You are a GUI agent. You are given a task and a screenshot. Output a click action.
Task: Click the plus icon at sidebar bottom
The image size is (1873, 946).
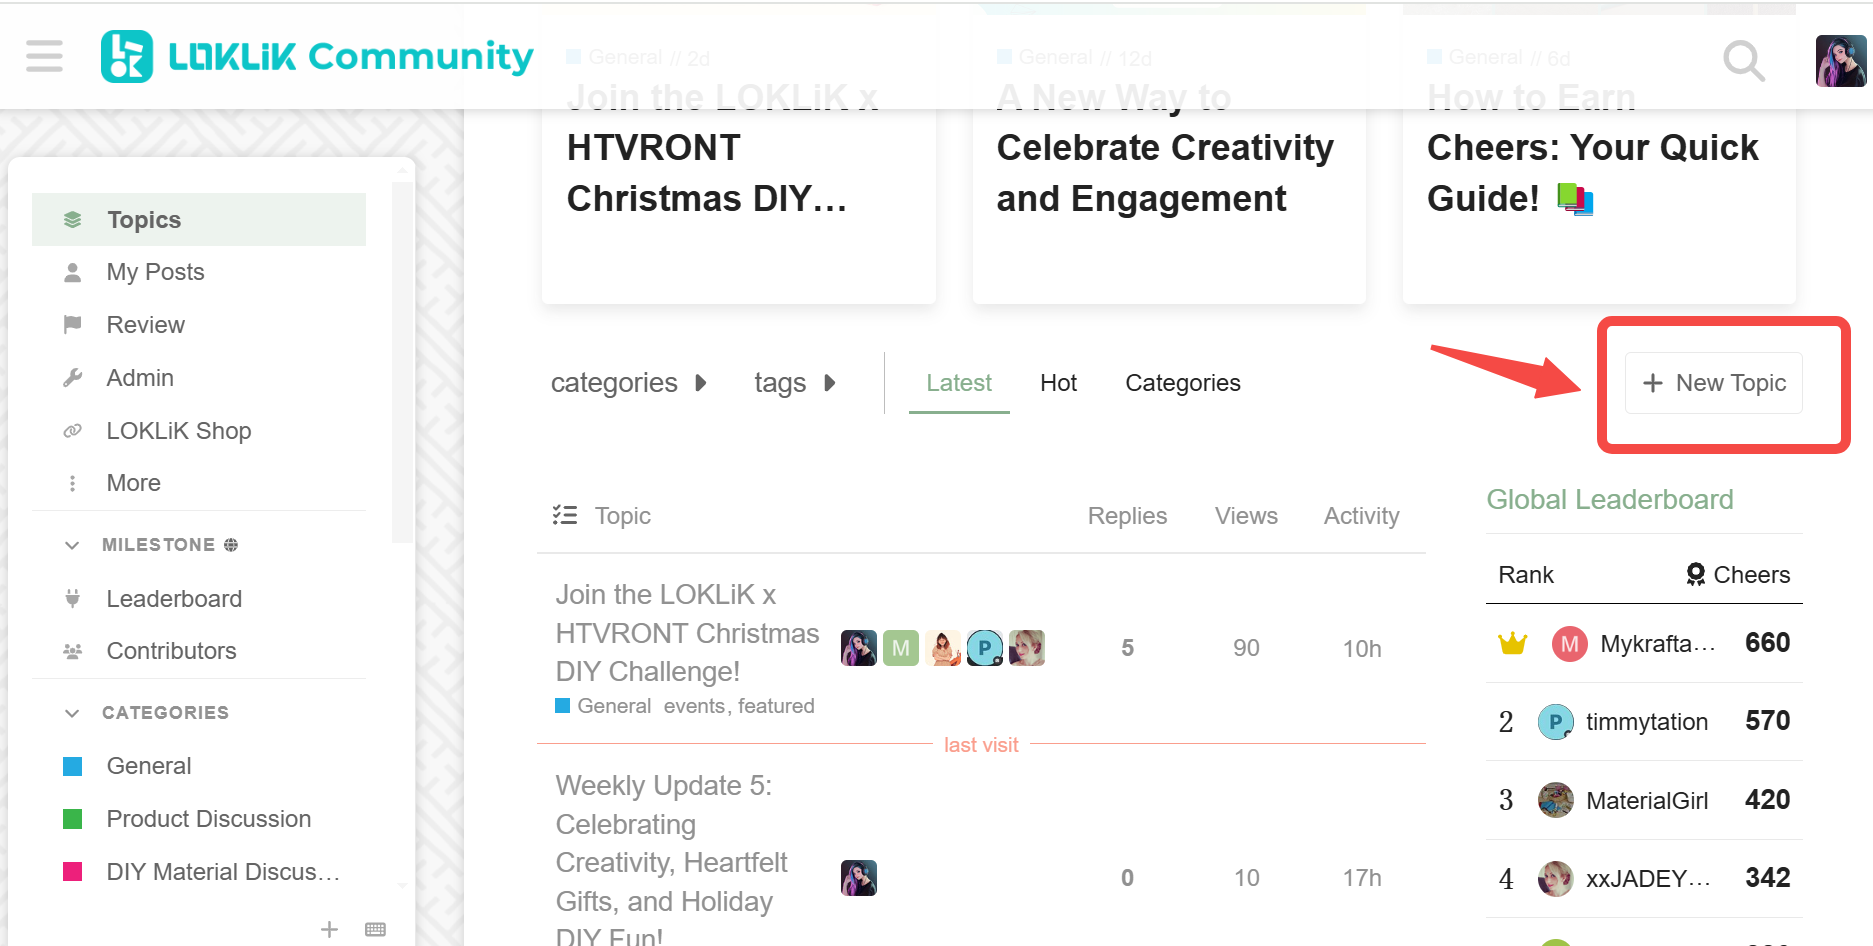coord(329,929)
